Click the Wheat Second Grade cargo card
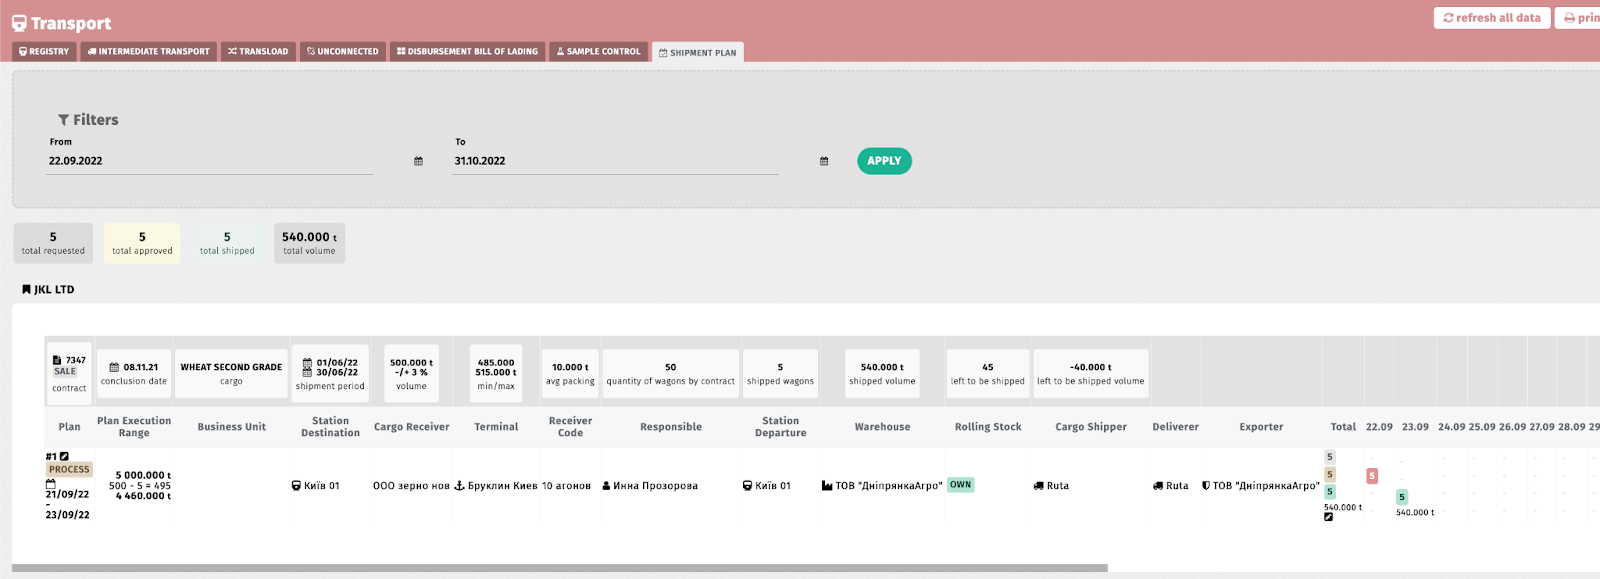 231,373
